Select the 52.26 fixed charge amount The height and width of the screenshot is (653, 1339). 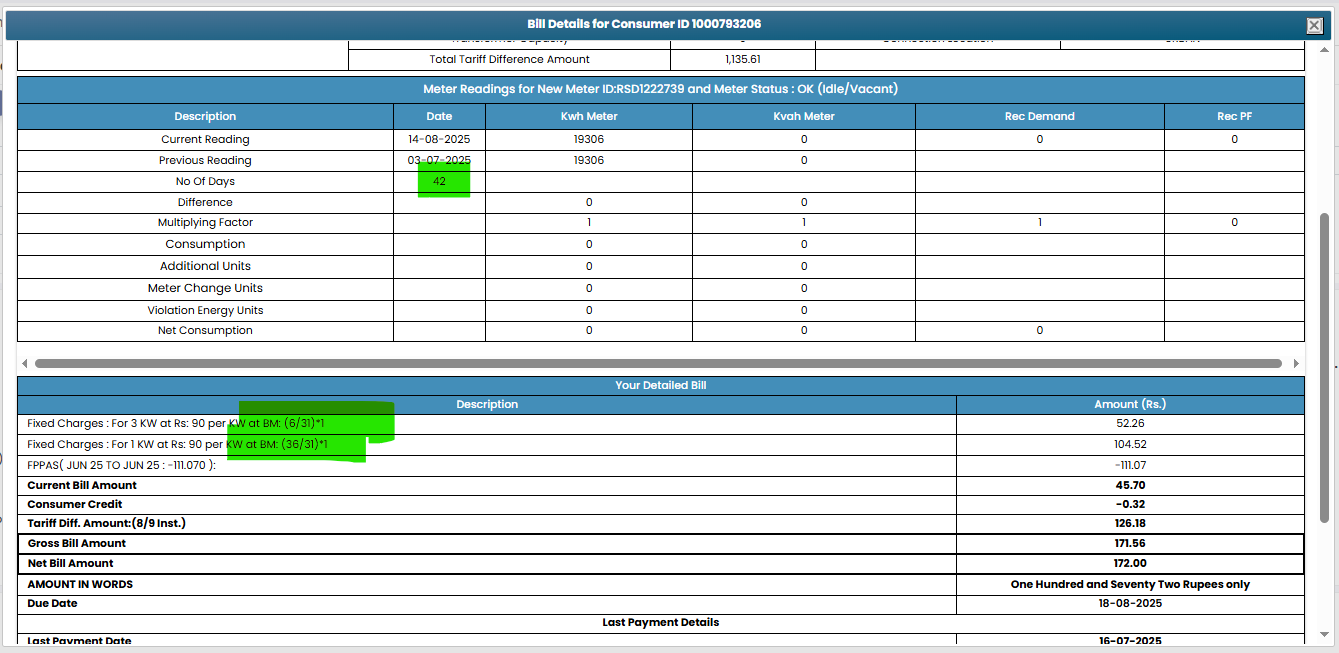[x=1130, y=424]
